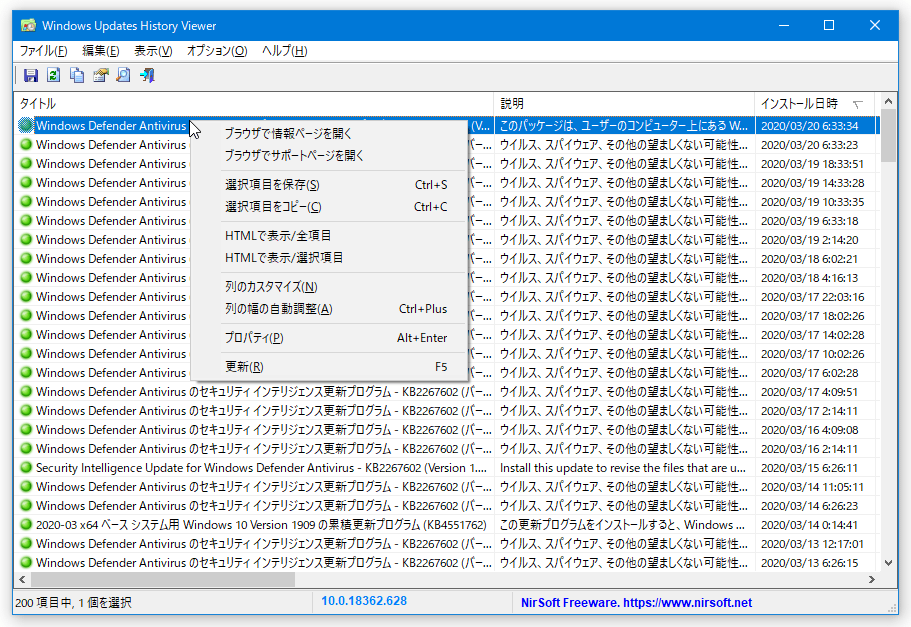The image size is (911, 627).
Task: Open the 表示(V) menu
Action: point(153,51)
